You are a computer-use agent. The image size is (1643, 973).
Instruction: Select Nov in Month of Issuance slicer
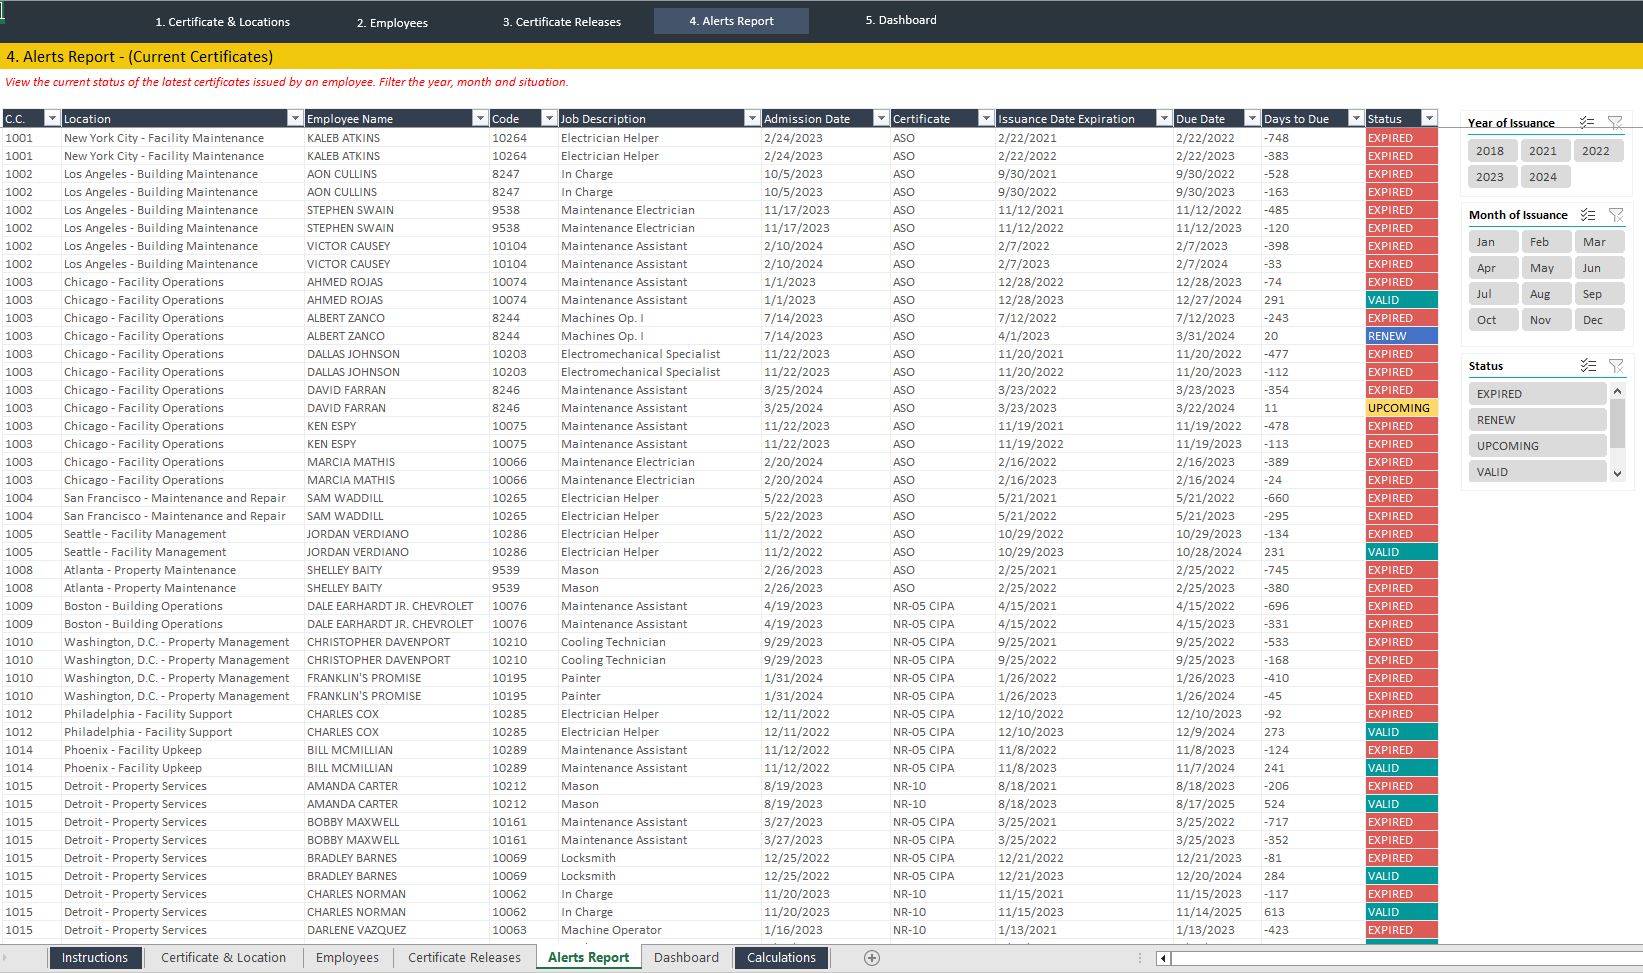pyautogui.click(x=1546, y=320)
